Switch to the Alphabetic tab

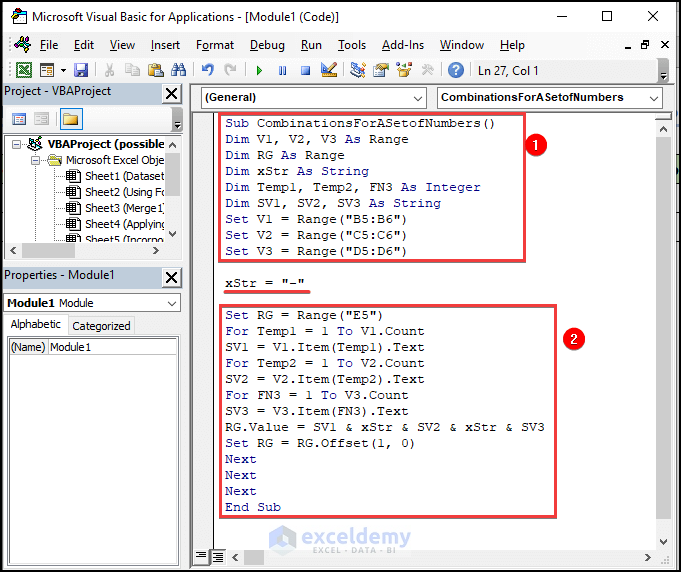(36, 325)
